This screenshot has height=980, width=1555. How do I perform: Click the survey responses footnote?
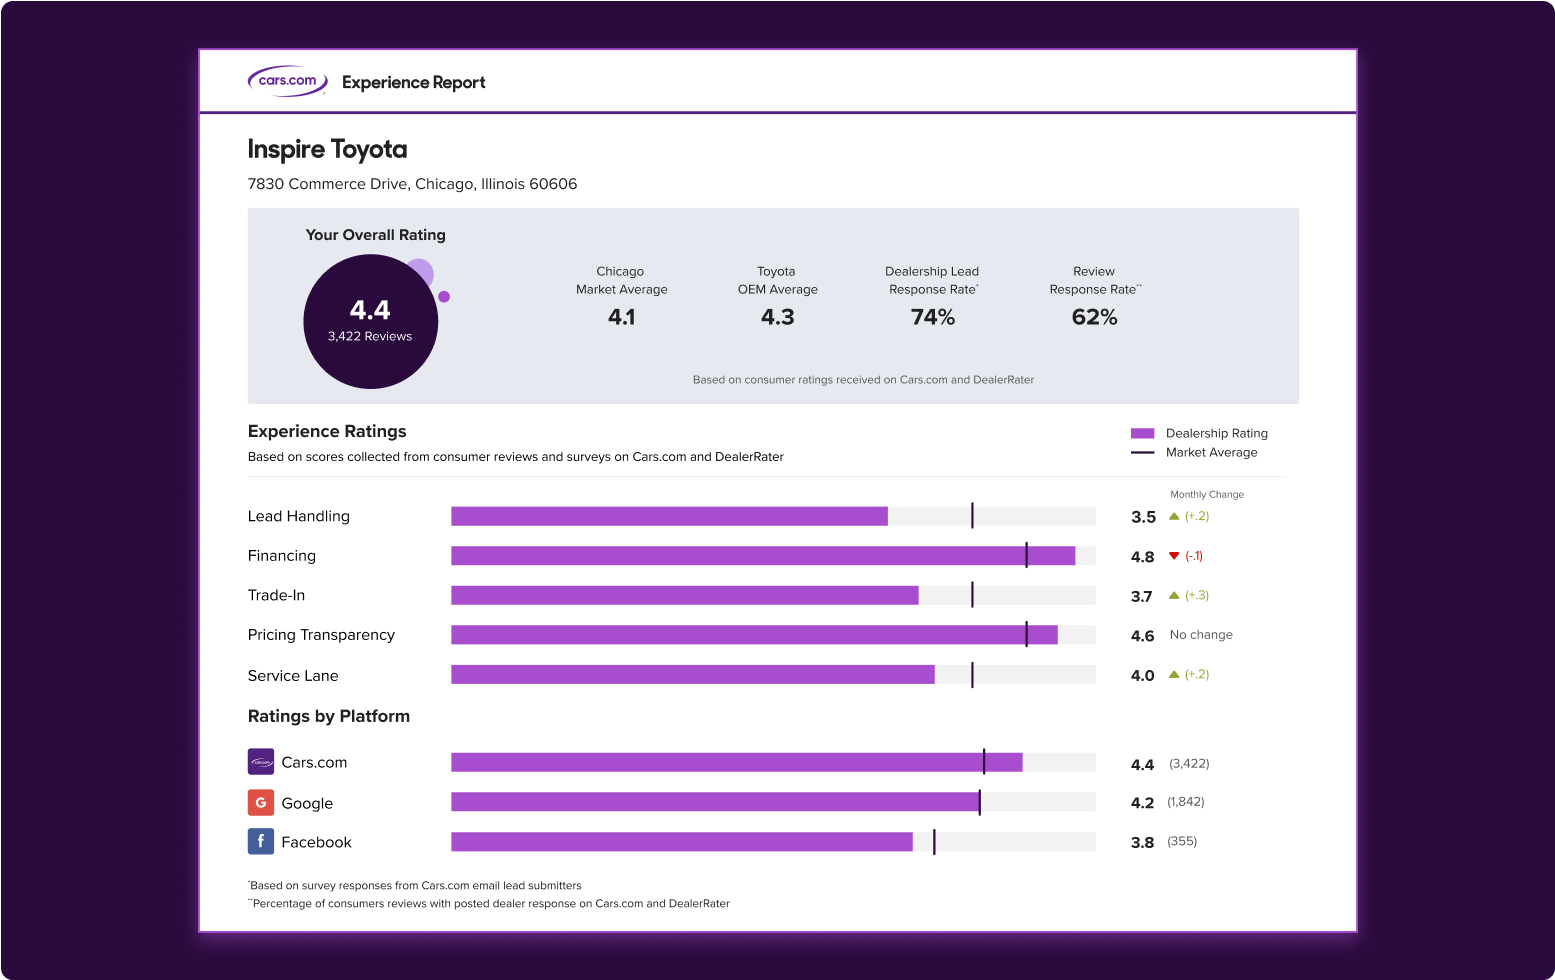point(415,885)
